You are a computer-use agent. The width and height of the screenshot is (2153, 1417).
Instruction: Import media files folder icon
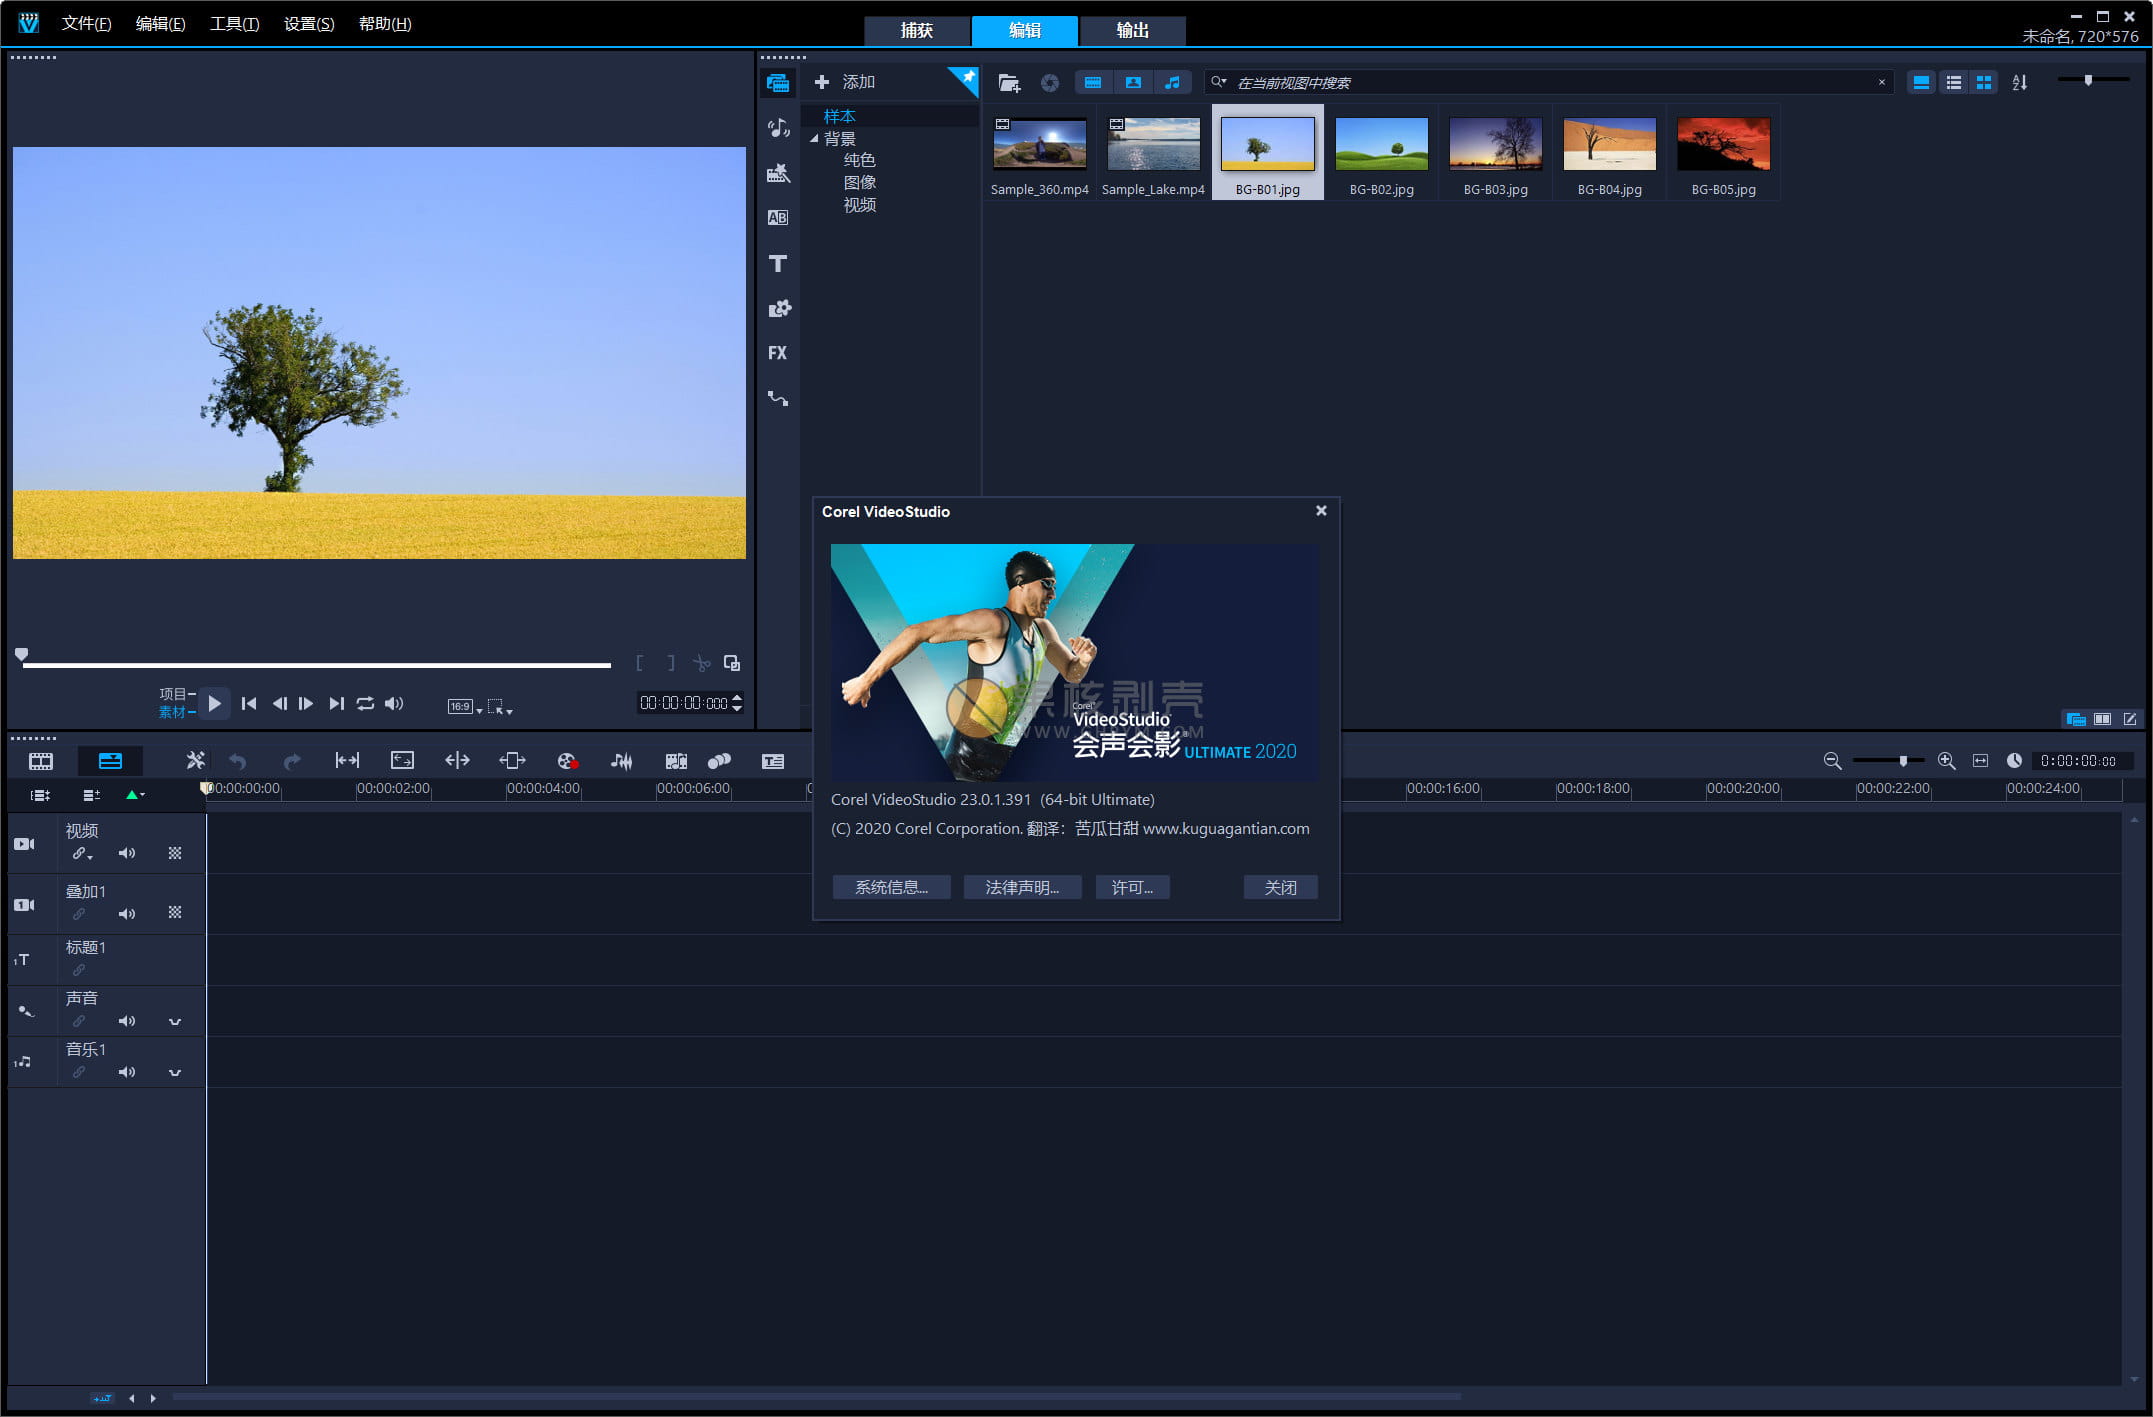pyautogui.click(x=1009, y=83)
